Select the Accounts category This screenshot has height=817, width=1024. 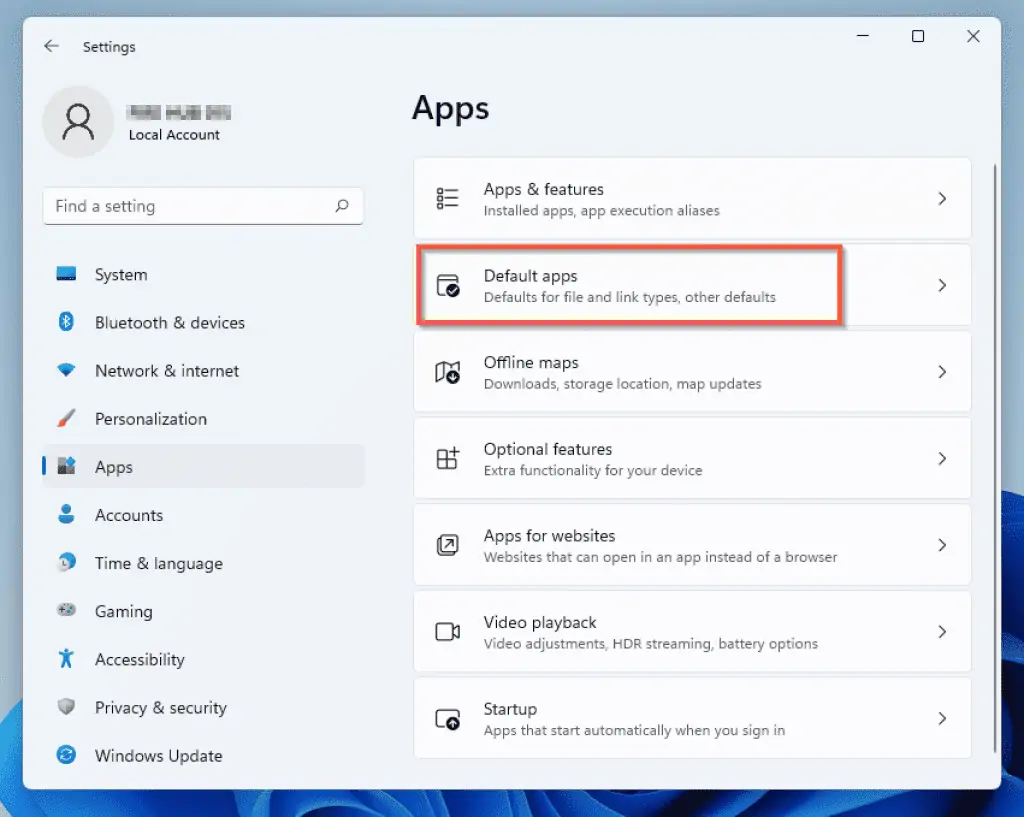pyautogui.click(x=203, y=515)
